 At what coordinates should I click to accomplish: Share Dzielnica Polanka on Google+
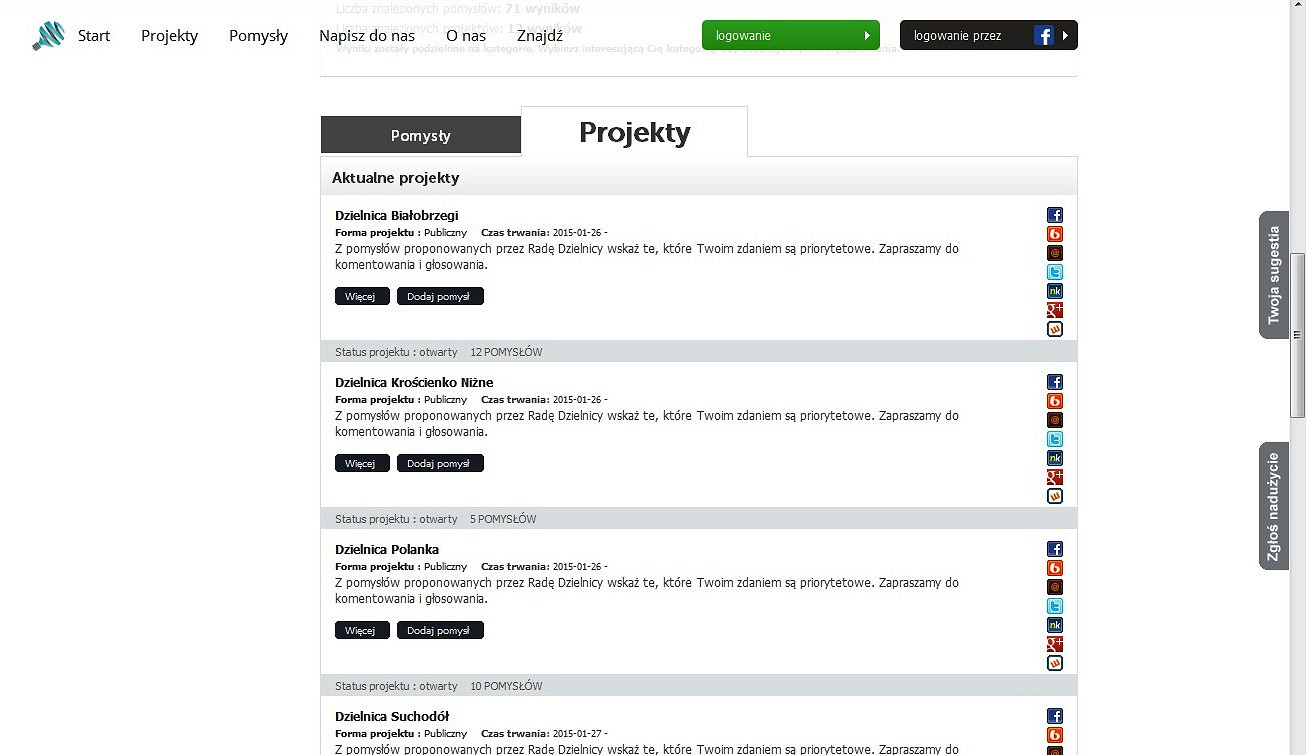pyautogui.click(x=1055, y=644)
